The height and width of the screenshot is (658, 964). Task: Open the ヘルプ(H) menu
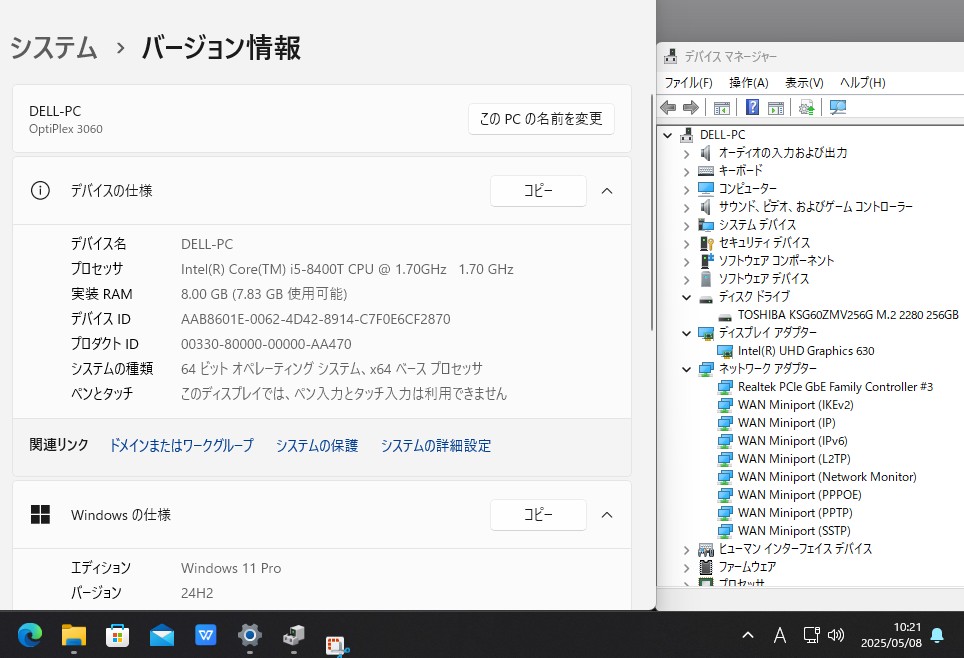click(863, 82)
